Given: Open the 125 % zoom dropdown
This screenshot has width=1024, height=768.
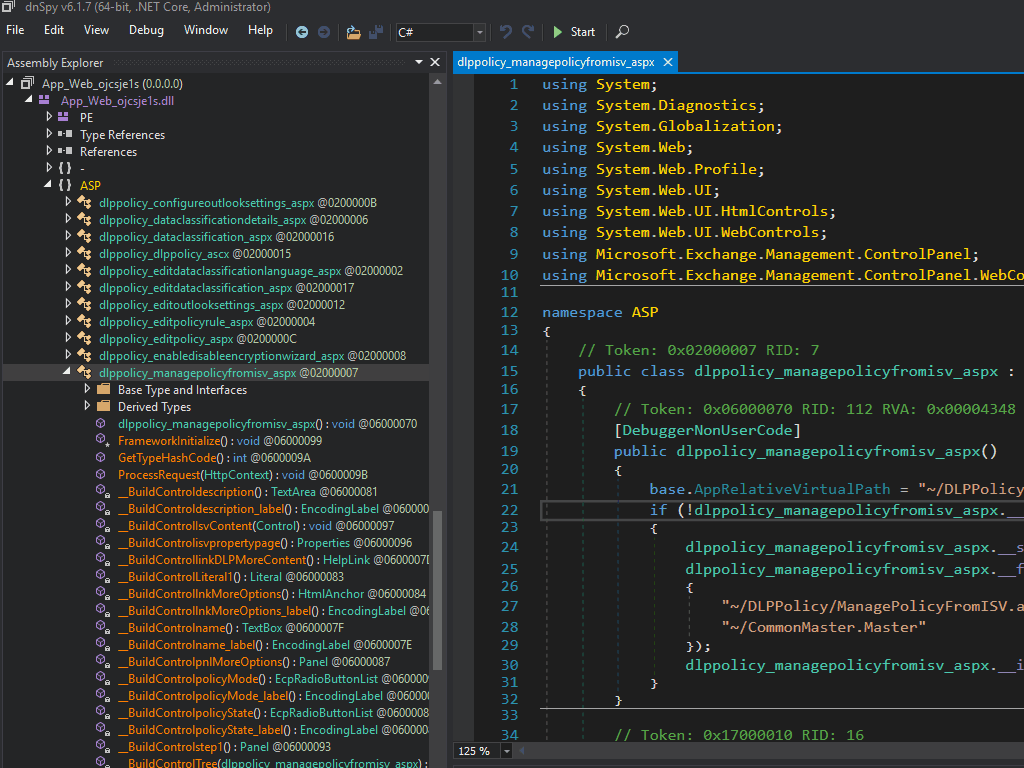Looking at the screenshot, I should 507,751.
